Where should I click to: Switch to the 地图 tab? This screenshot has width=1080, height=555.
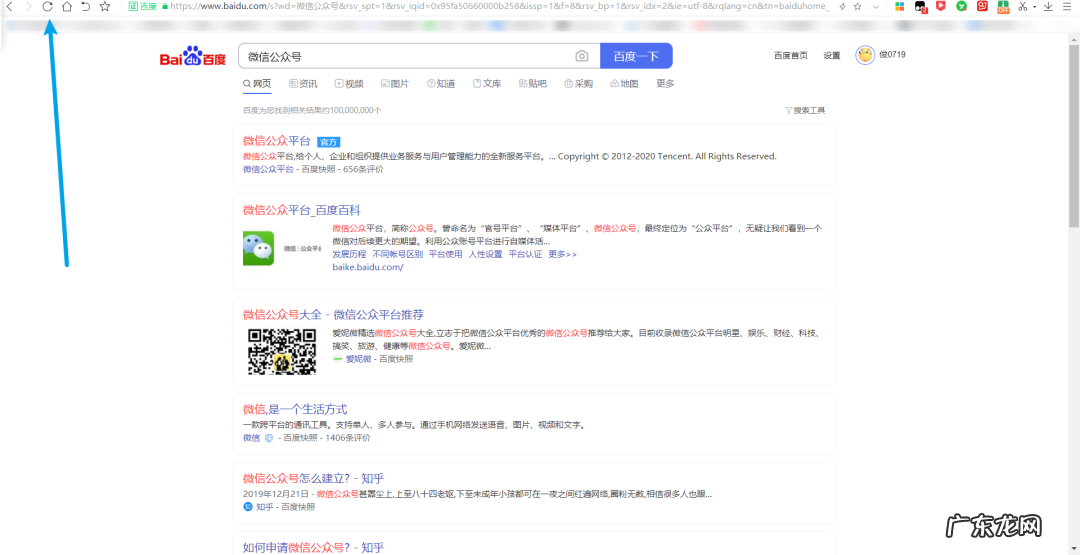tap(625, 84)
